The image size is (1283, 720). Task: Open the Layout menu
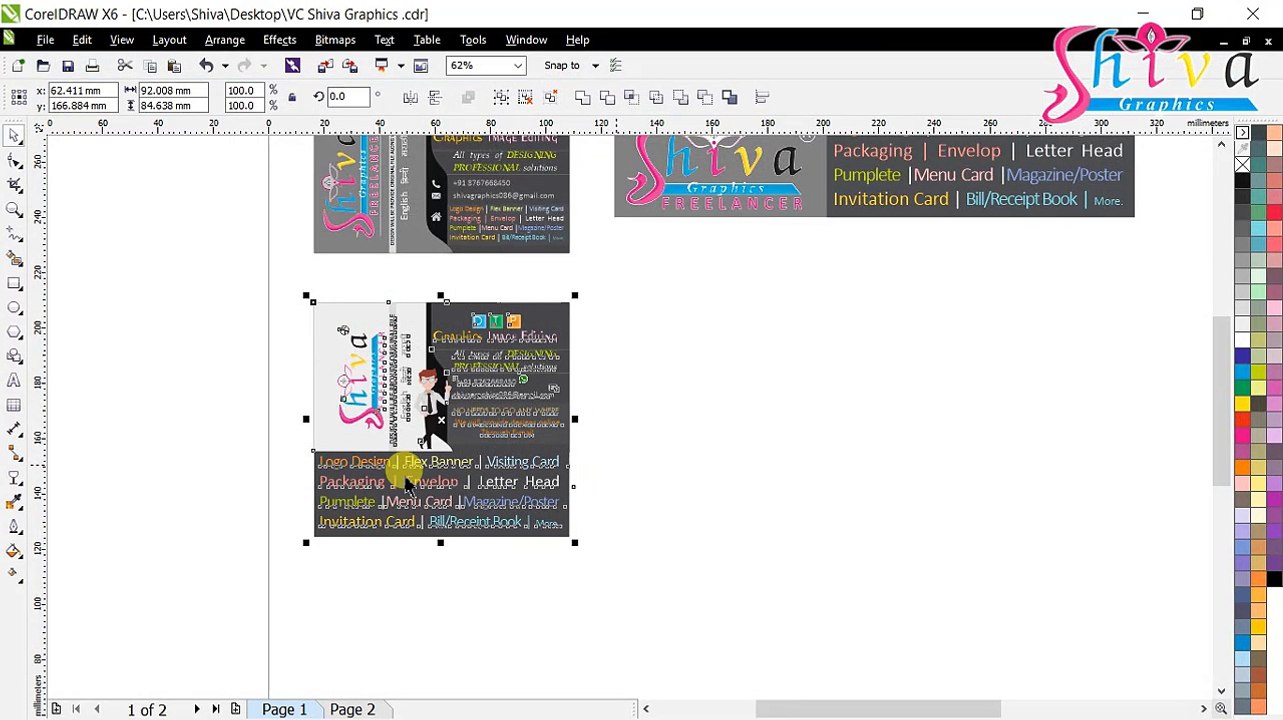click(169, 40)
